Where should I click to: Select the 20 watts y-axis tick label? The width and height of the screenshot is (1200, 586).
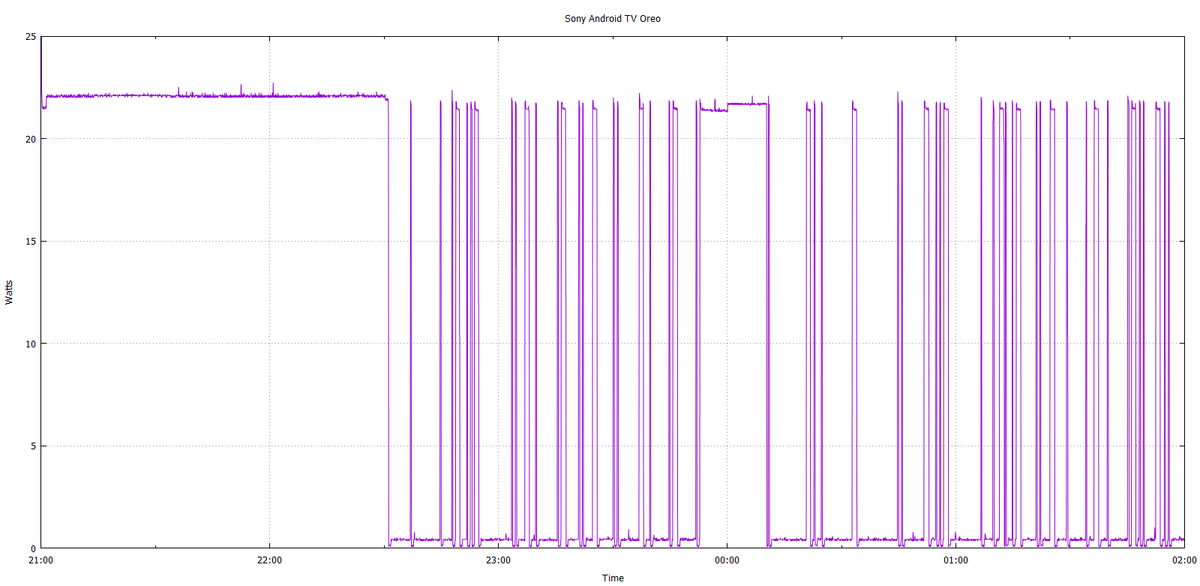tap(30, 139)
